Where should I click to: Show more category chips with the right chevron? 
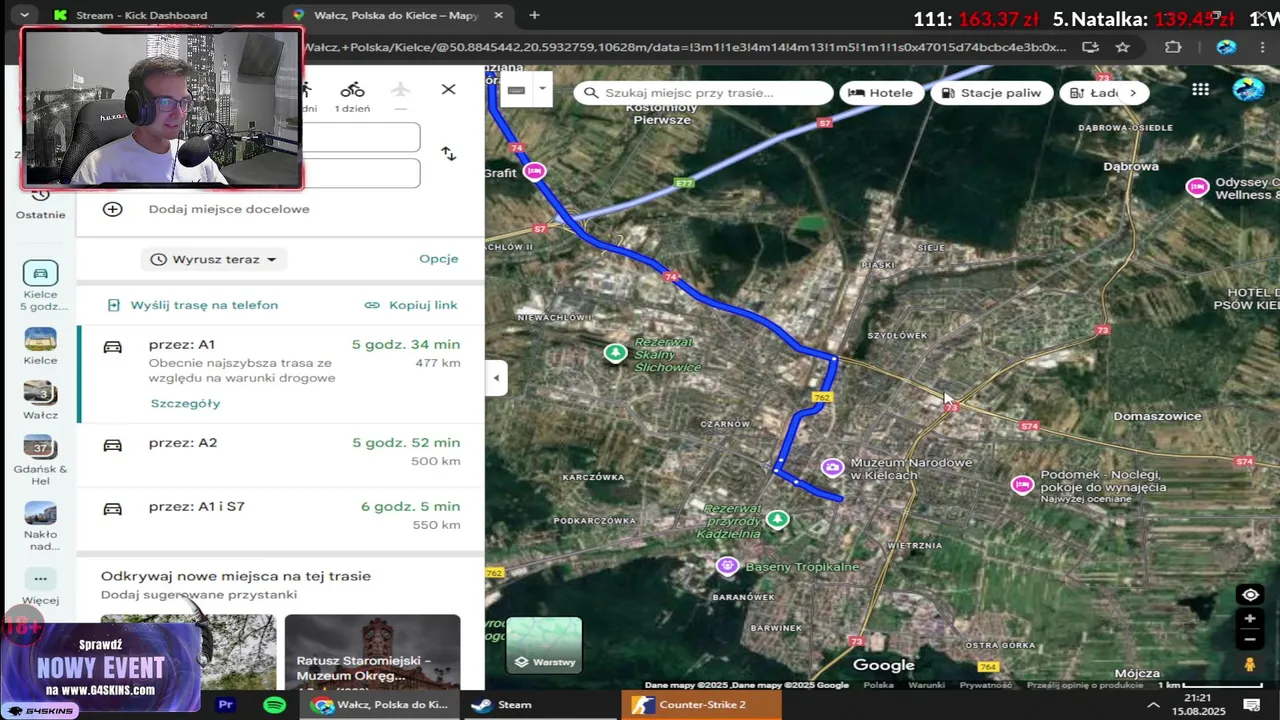(1132, 93)
